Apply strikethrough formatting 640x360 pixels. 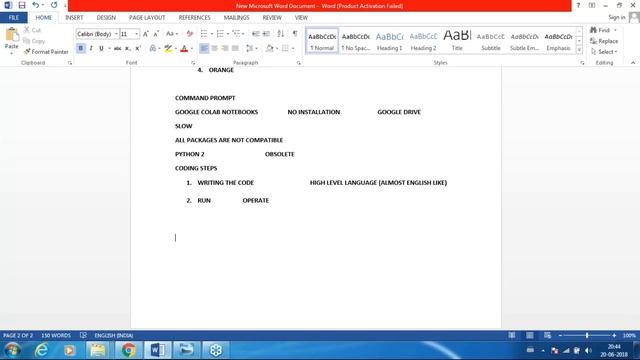click(117, 49)
